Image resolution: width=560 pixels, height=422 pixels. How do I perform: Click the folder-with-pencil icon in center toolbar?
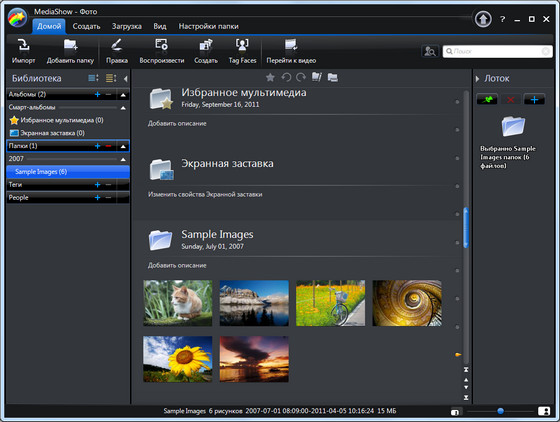click(317, 77)
